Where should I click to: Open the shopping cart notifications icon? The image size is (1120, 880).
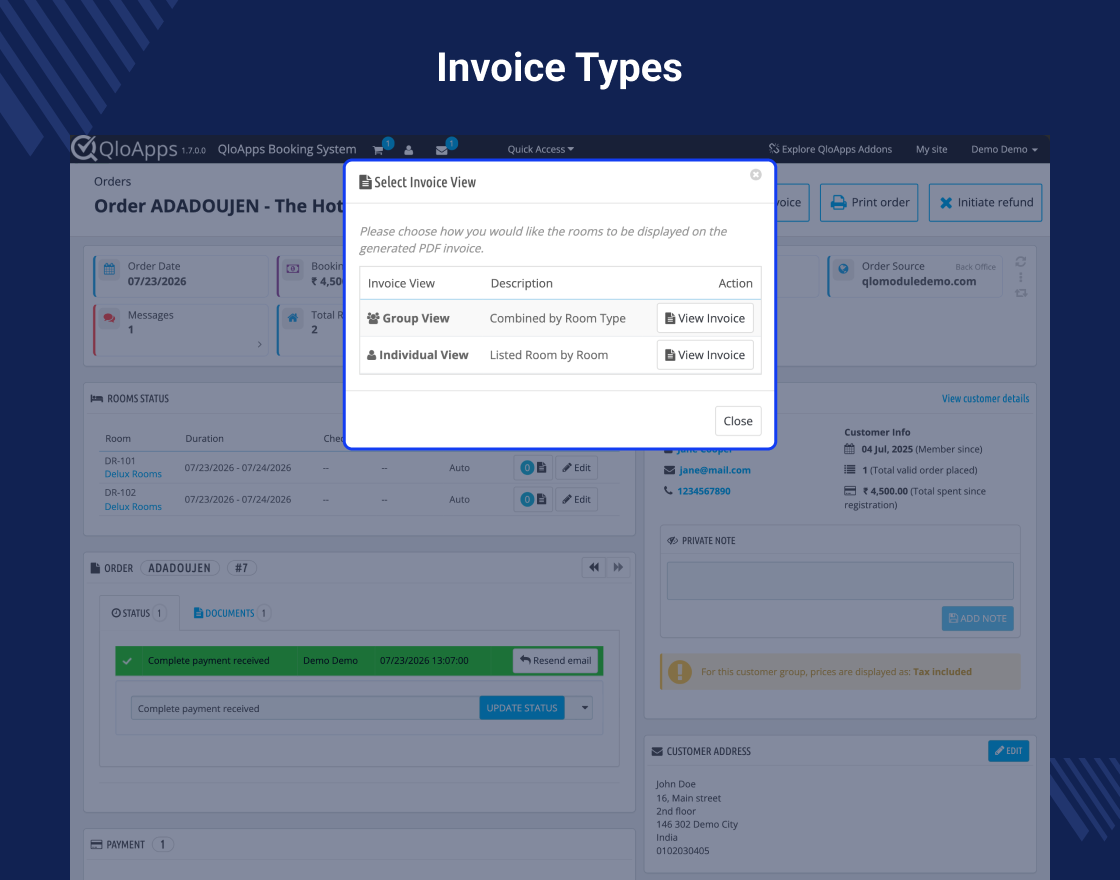click(379, 149)
